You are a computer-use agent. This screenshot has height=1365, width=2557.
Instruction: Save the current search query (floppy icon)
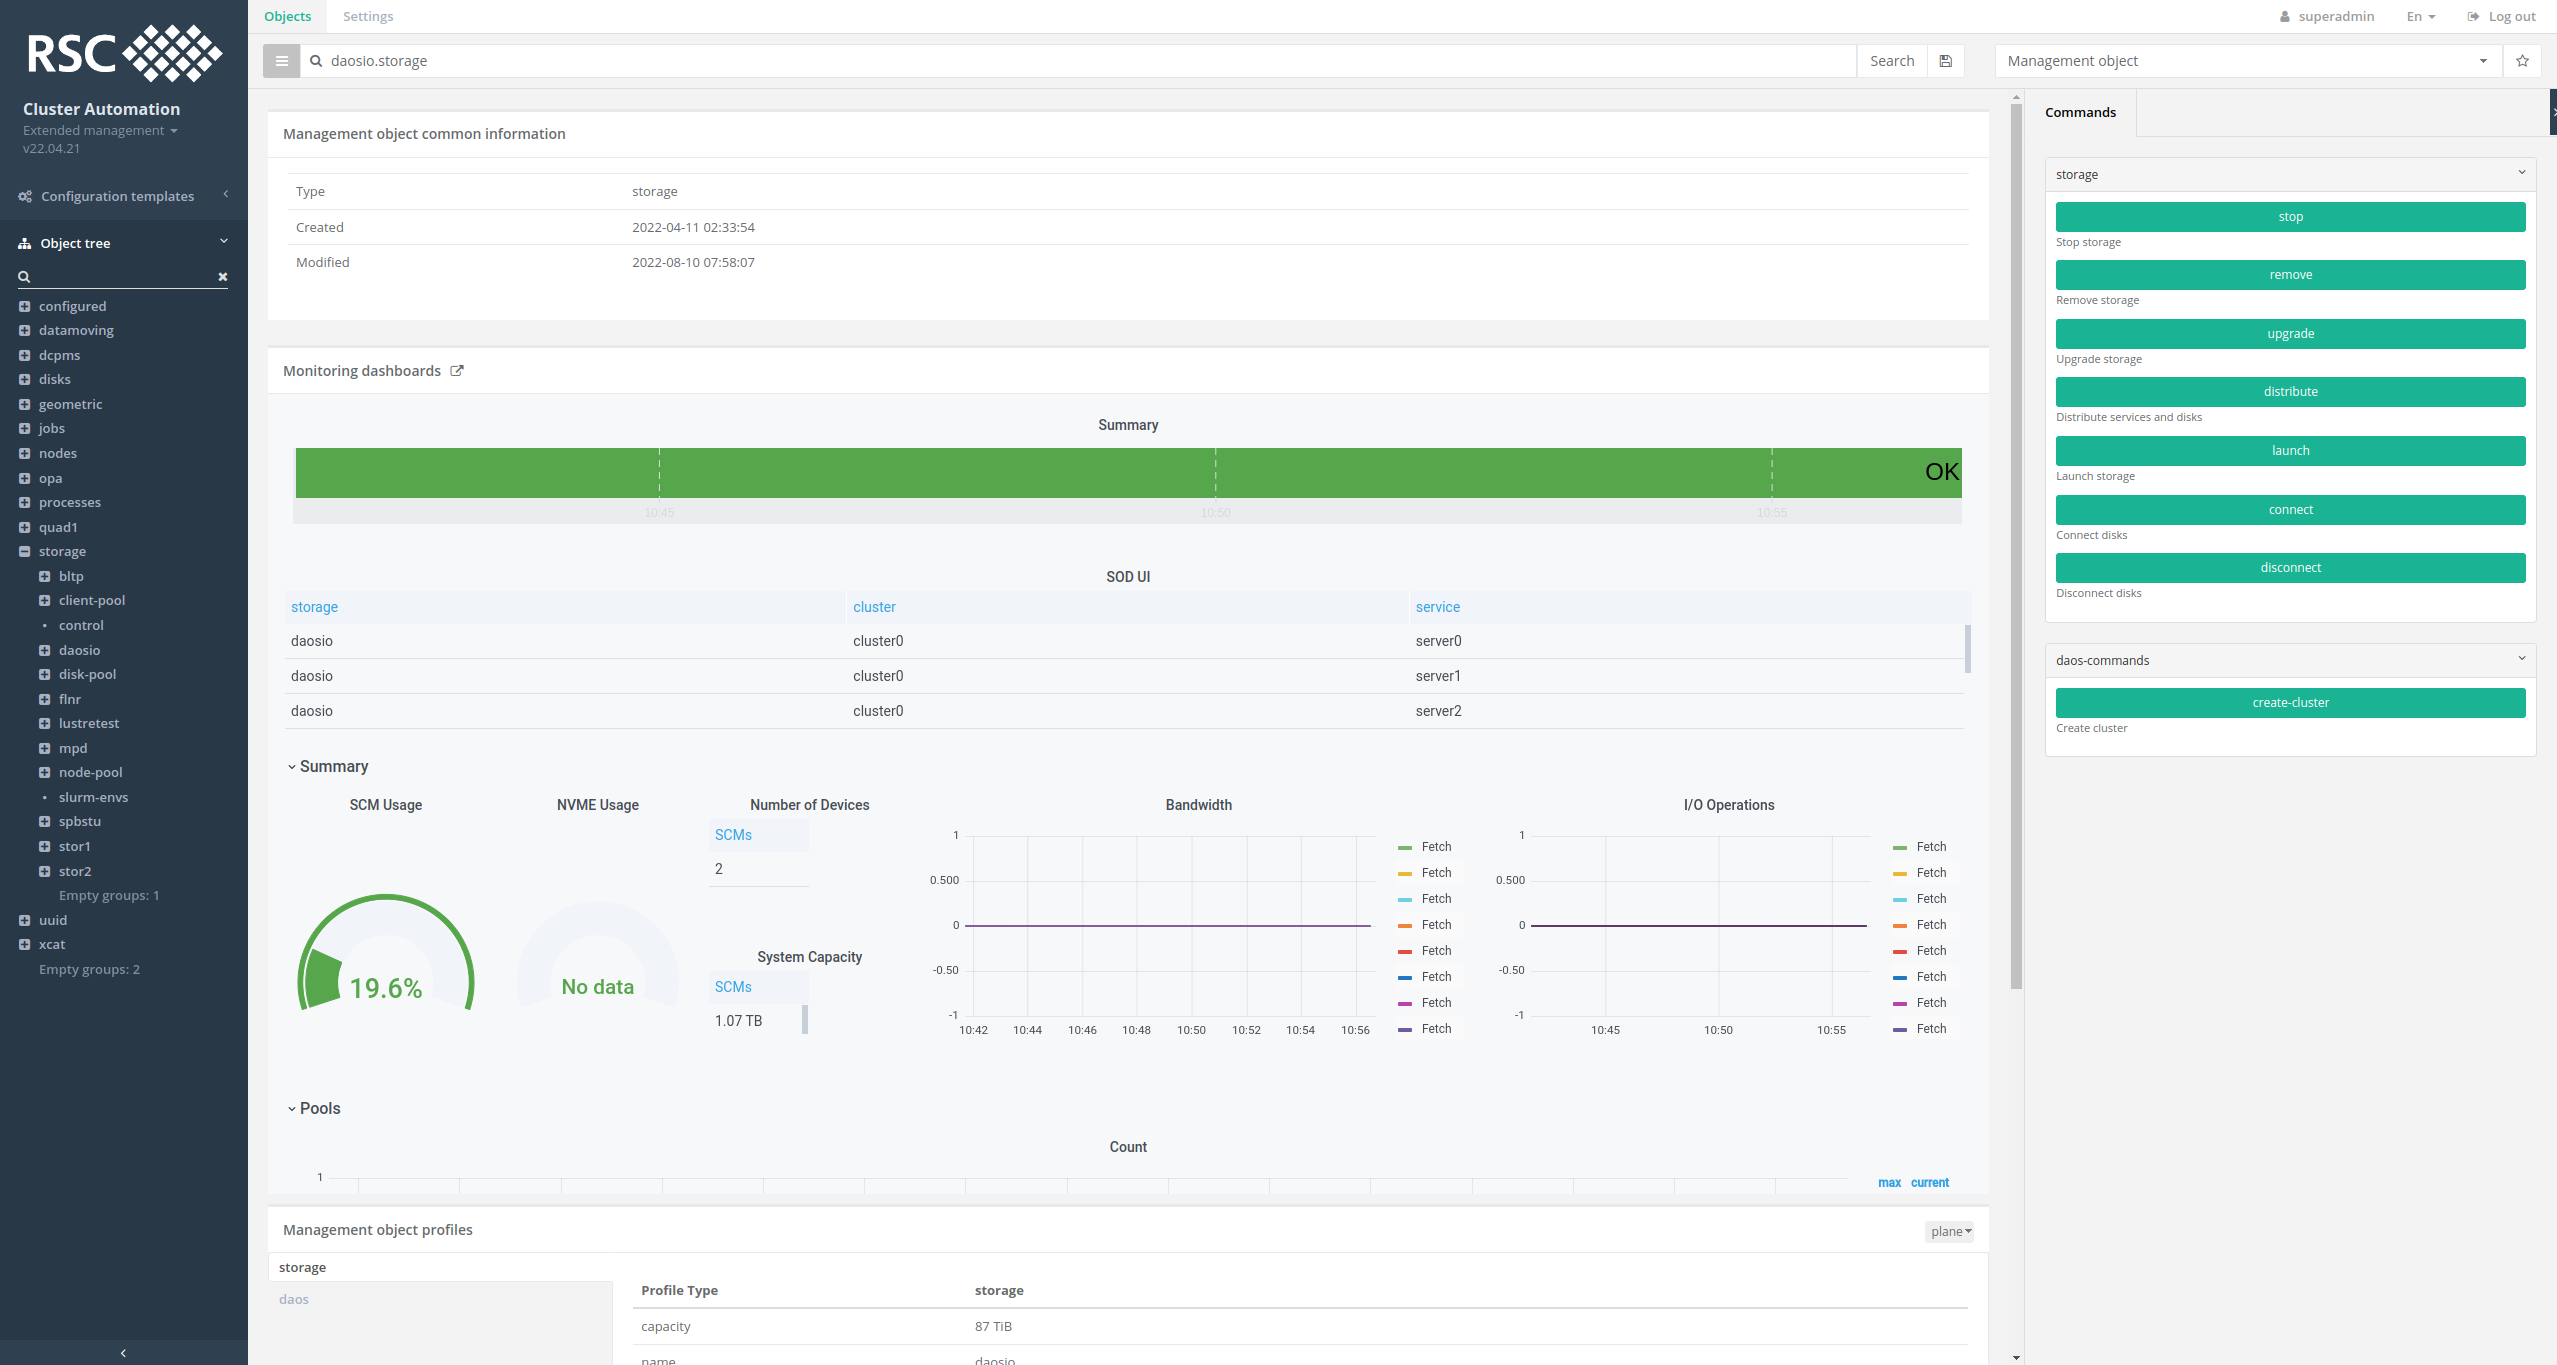[1945, 60]
